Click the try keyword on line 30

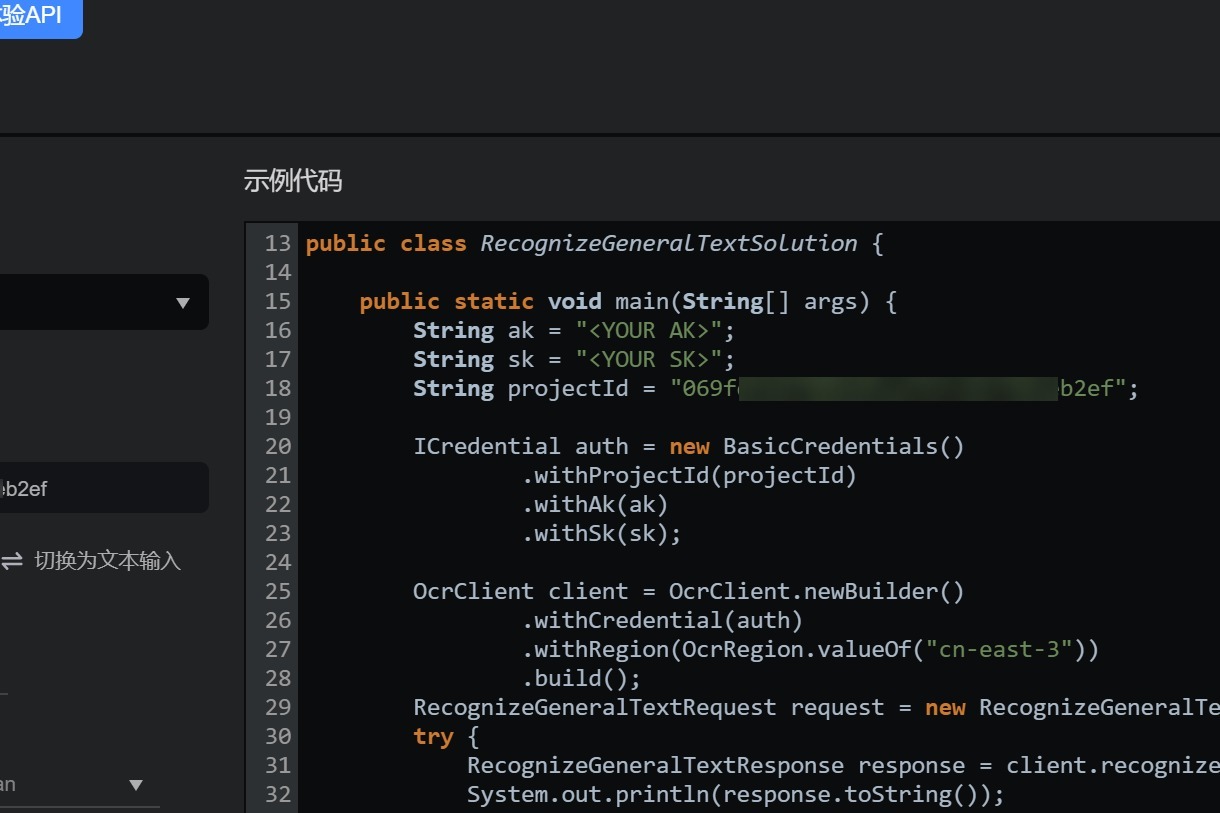pyautogui.click(x=433, y=736)
